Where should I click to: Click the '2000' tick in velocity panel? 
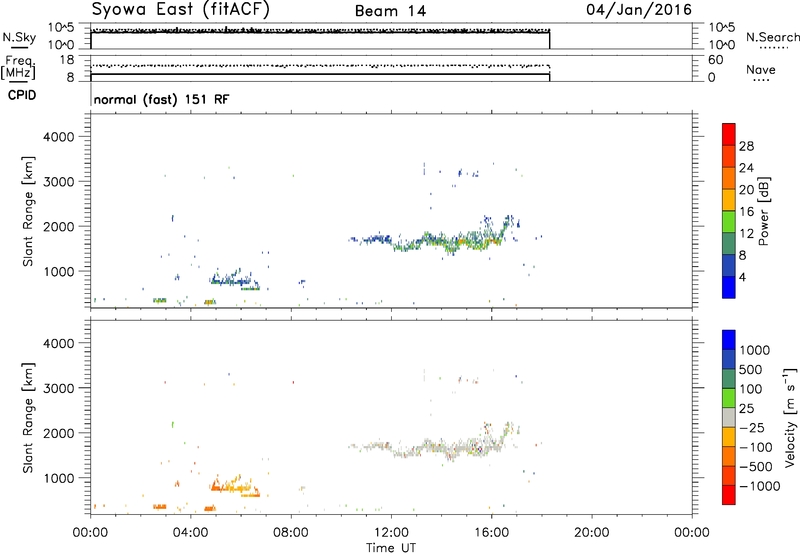pos(59,433)
